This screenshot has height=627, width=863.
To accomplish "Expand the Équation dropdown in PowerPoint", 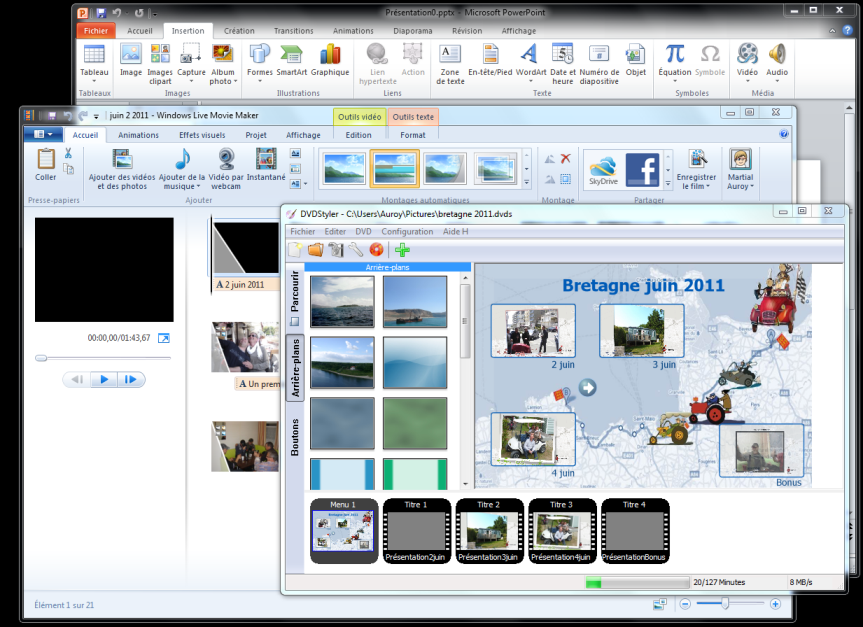I will click(674, 63).
